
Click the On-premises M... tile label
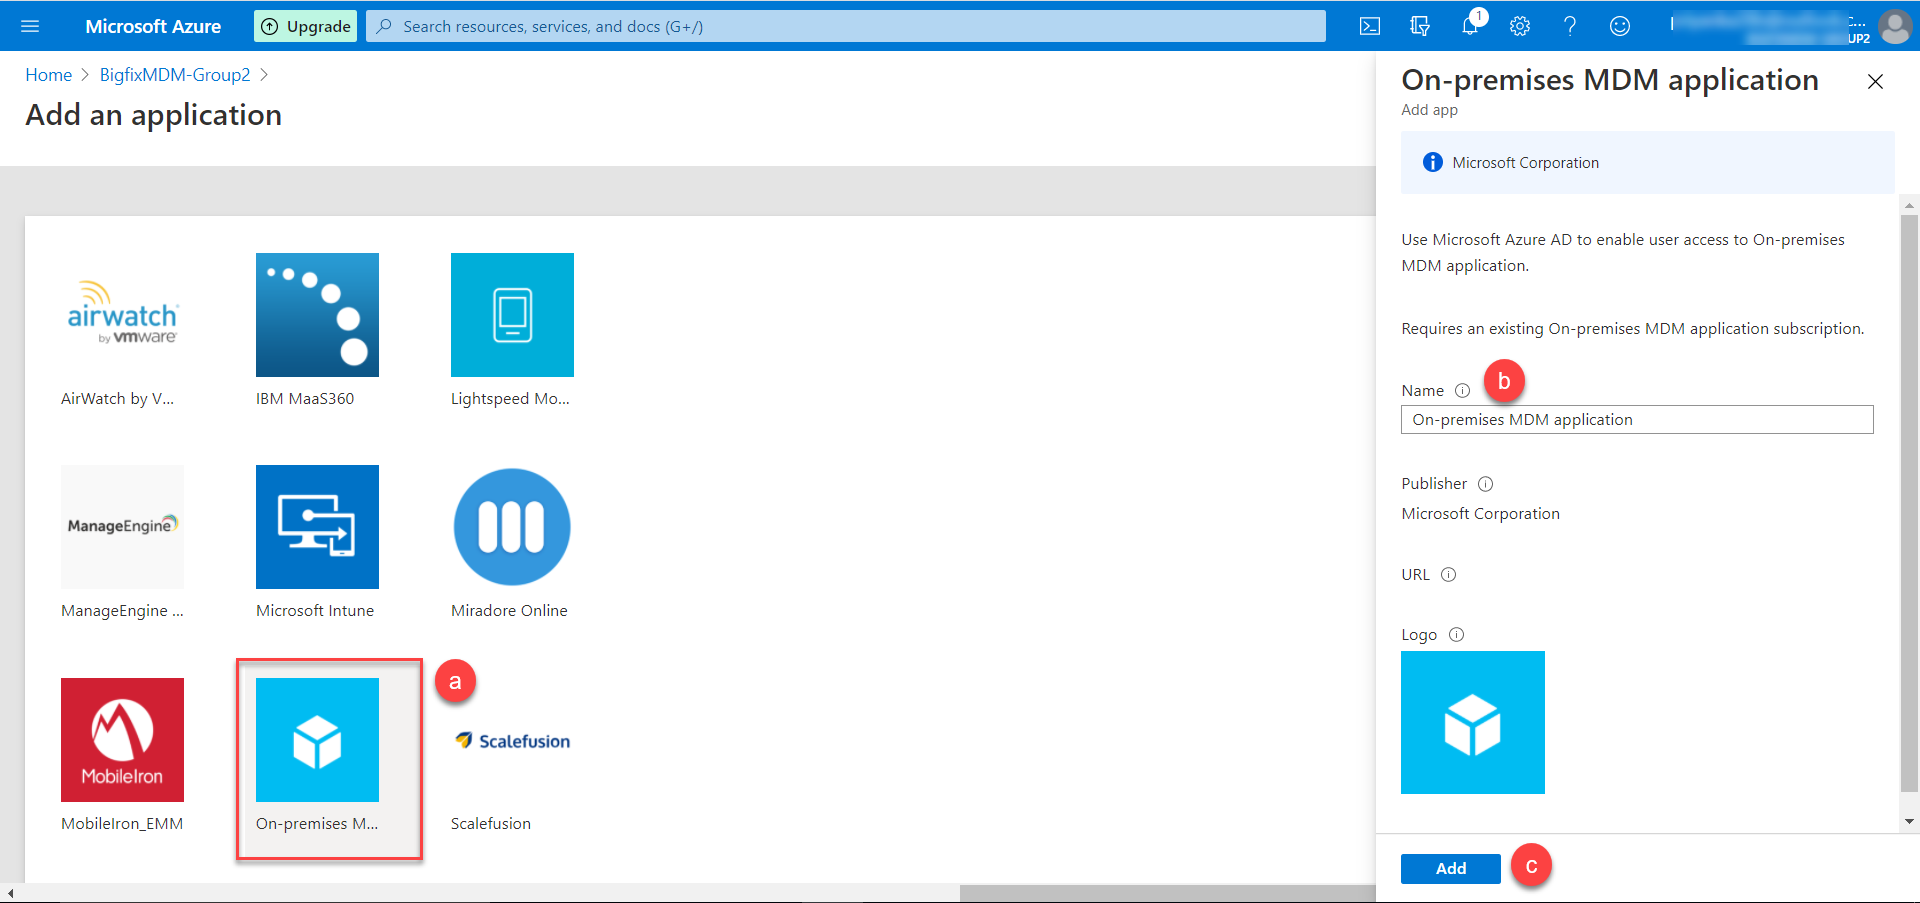pyautogui.click(x=317, y=824)
